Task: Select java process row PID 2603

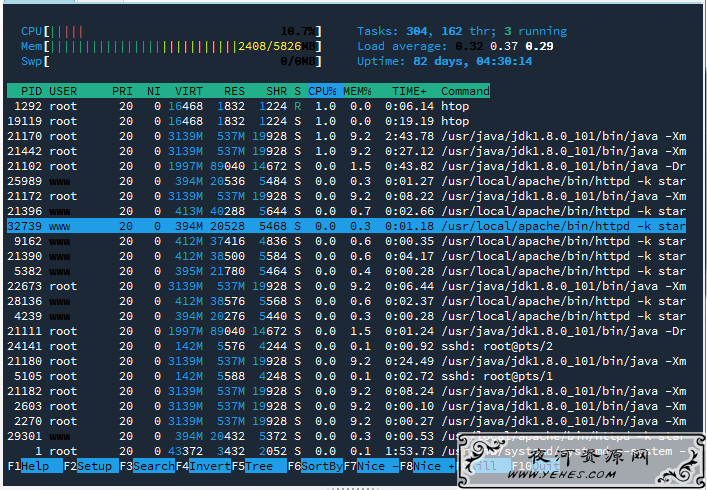Action: pos(346,406)
